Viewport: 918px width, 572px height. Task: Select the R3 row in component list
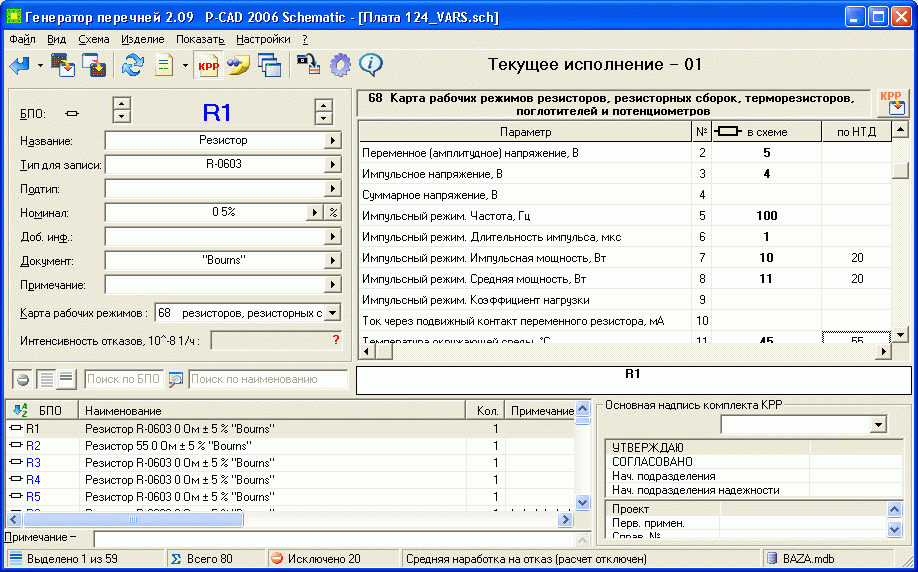291,463
